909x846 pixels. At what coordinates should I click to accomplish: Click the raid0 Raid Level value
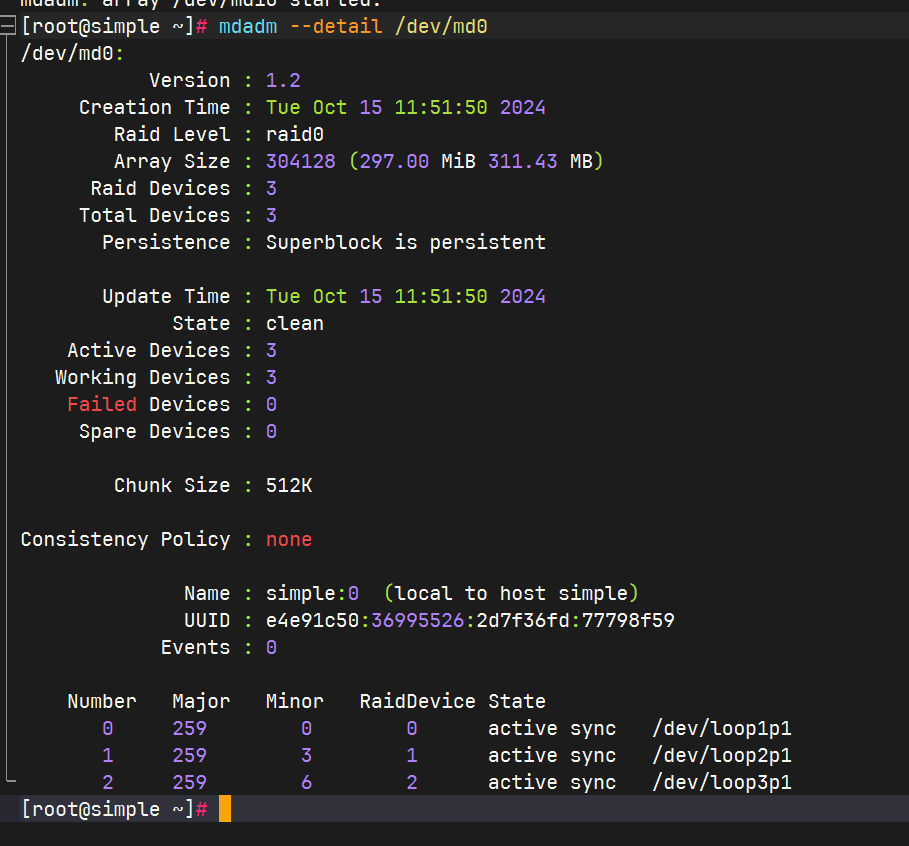pyautogui.click(x=294, y=135)
